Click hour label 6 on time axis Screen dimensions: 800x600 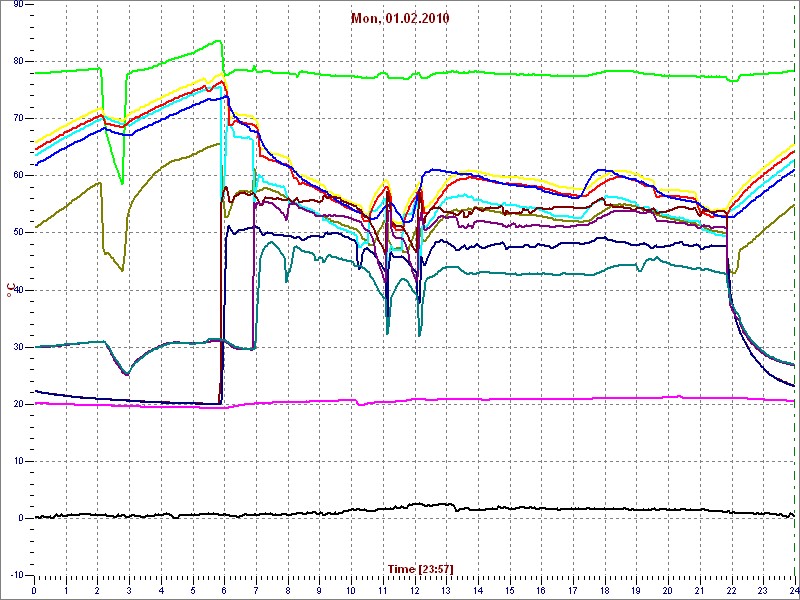(224, 590)
